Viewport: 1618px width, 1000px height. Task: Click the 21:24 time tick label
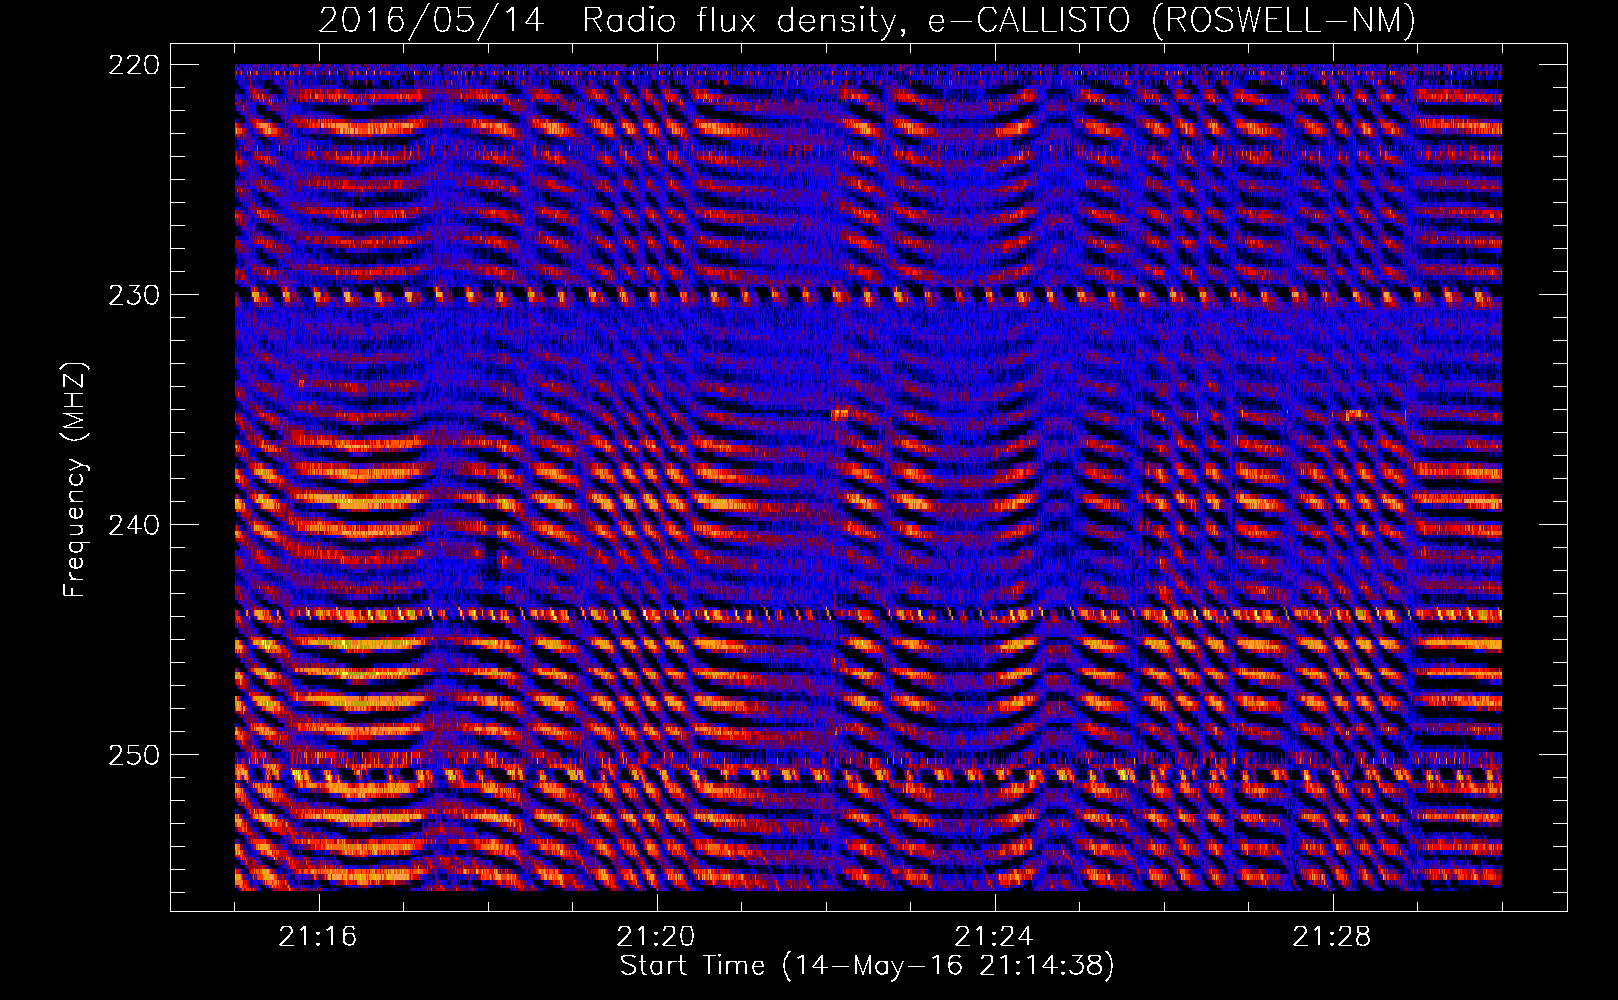[x=994, y=937]
